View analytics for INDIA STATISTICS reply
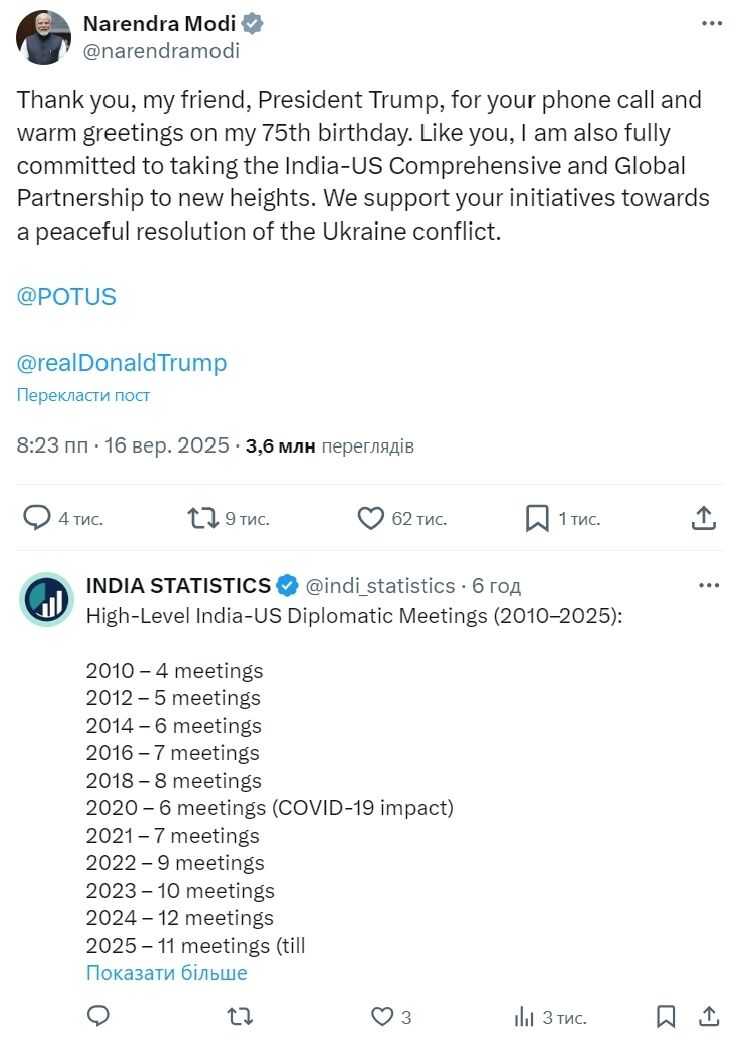The image size is (741, 1040). [x=524, y=1017]
